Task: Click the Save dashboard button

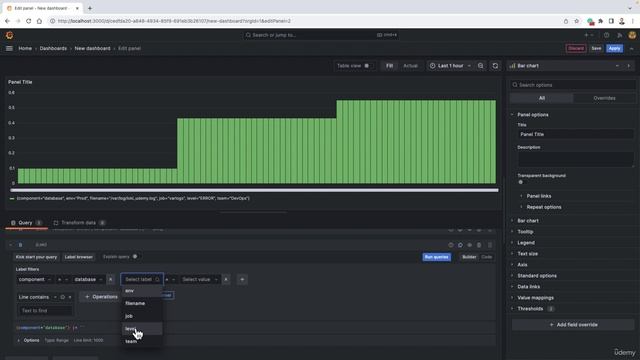Action: tap(596, 48)
